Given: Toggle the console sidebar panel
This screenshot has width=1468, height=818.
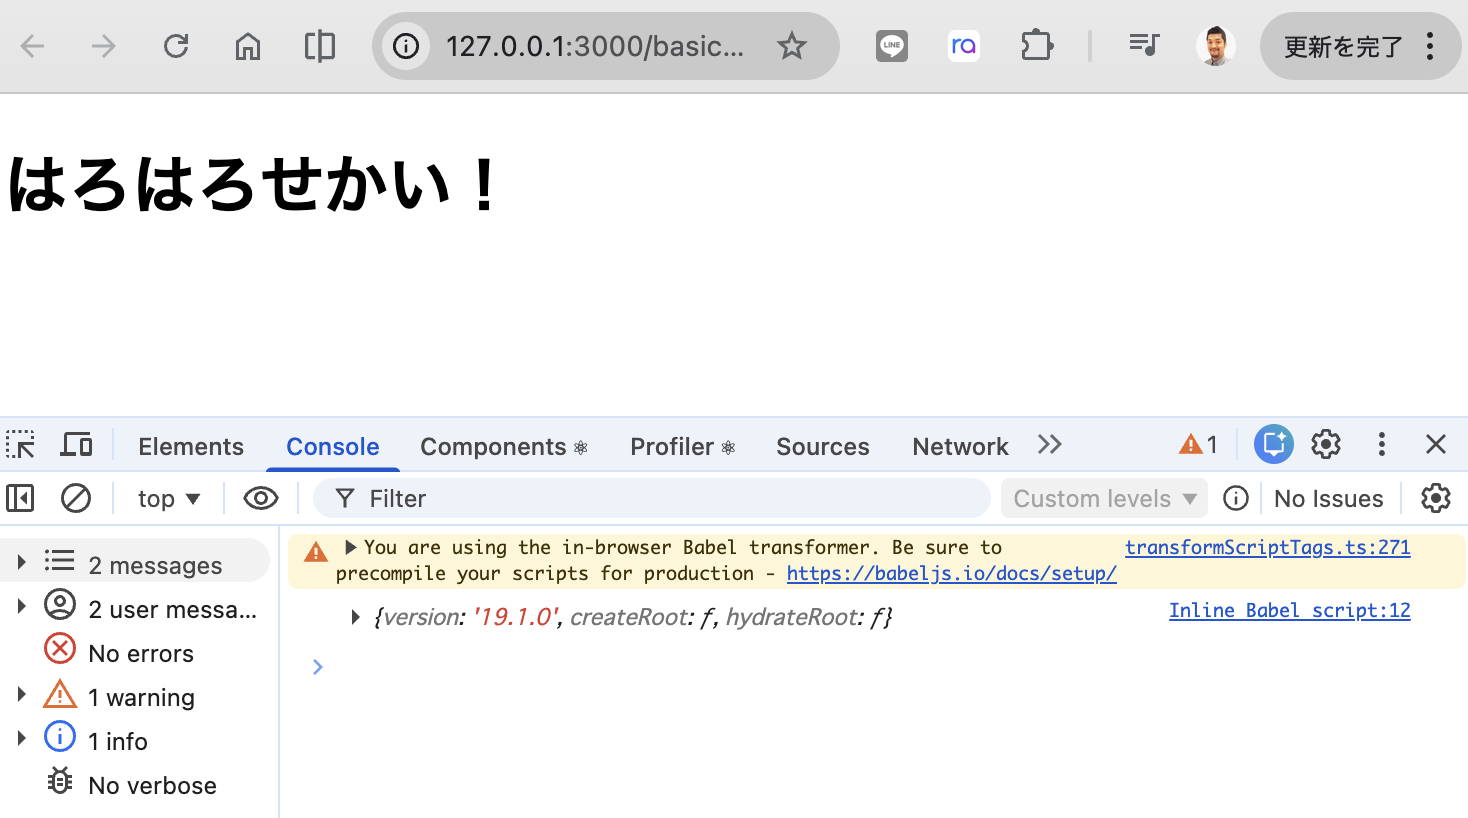Looking at the screenshot, I should click(x=20, y=497).
